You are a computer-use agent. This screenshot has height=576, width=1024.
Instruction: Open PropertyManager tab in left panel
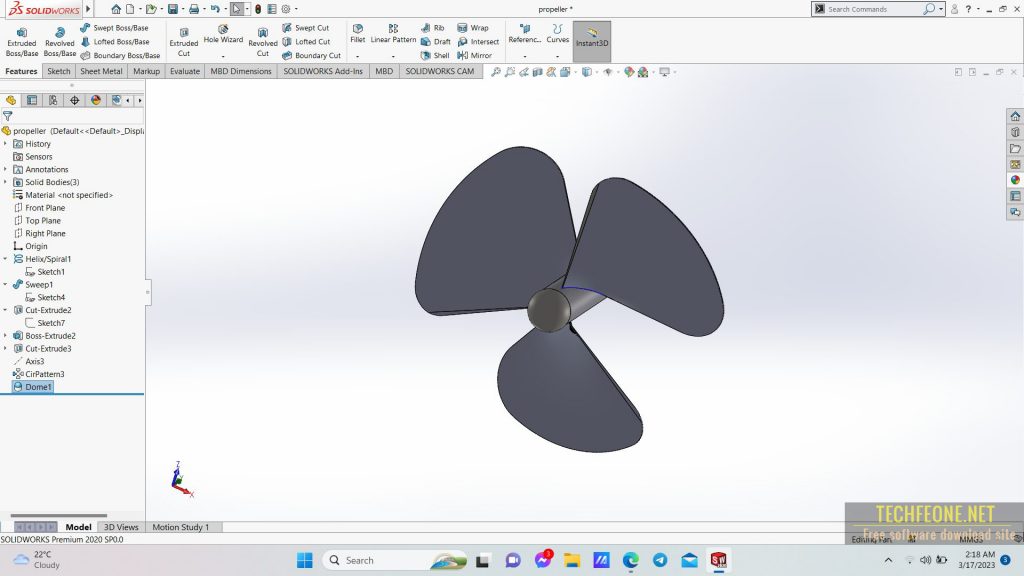(x=32, y=100)
